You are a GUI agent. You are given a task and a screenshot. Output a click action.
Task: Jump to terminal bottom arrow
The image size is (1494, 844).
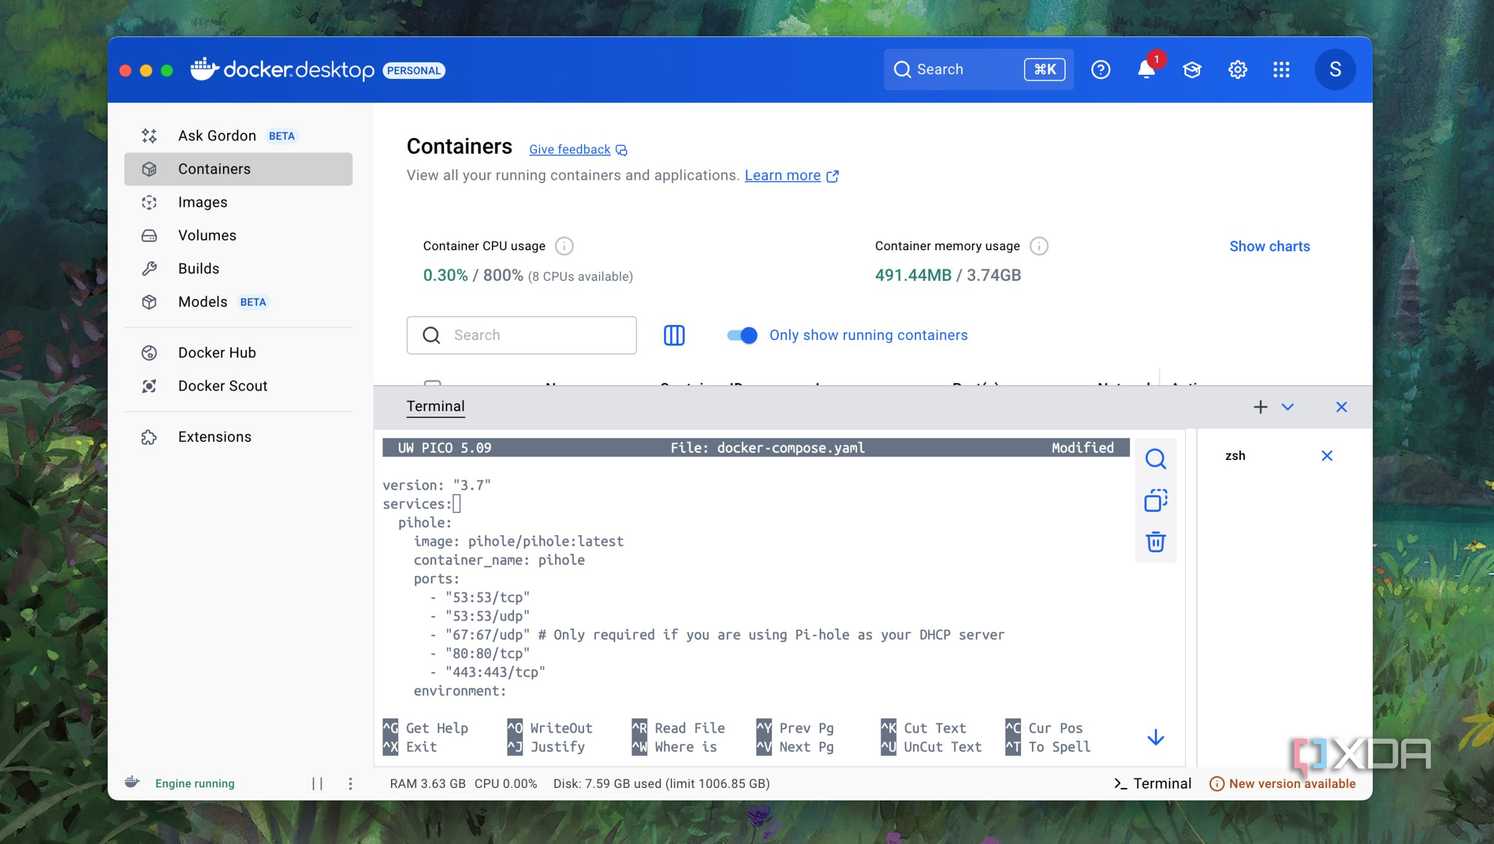tap(1155, 737)
